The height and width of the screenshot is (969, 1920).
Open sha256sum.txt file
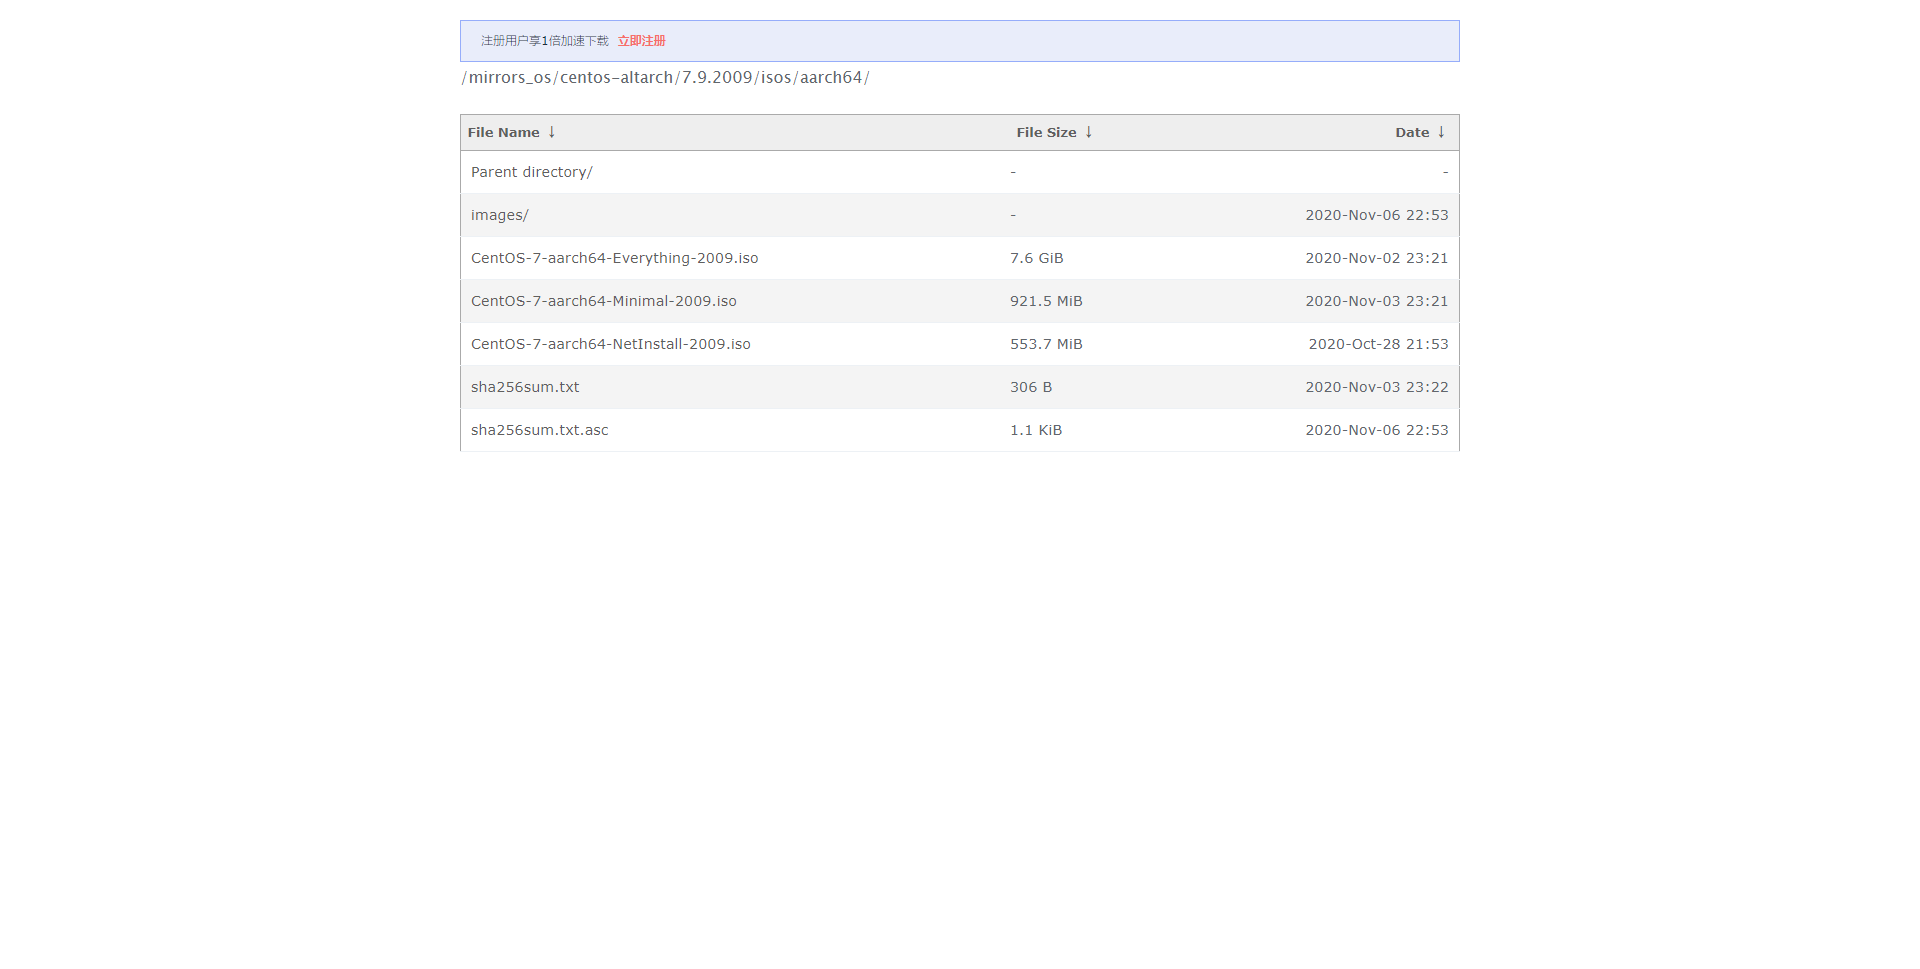(525, 387)
